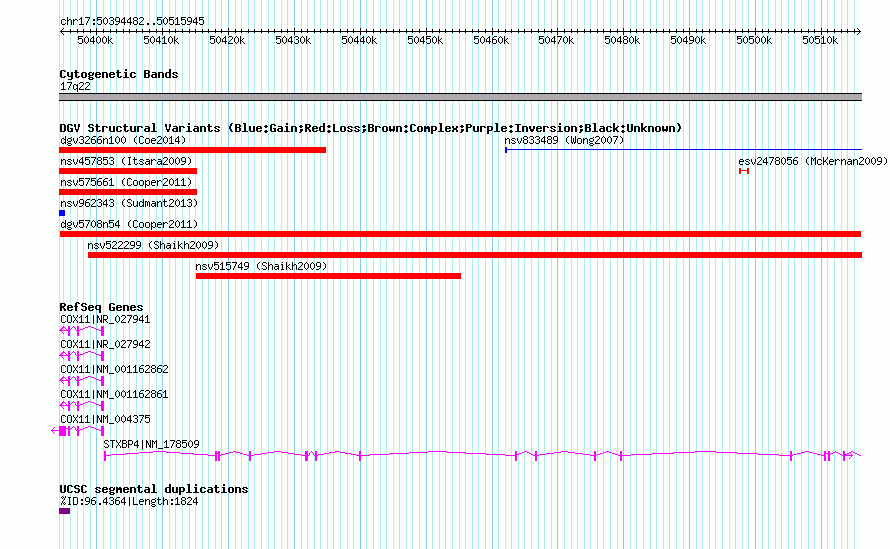Click the small red esv2478056 (McKernan2009) marker
Viewport: 890px width, 549px height.
point(744,171)
